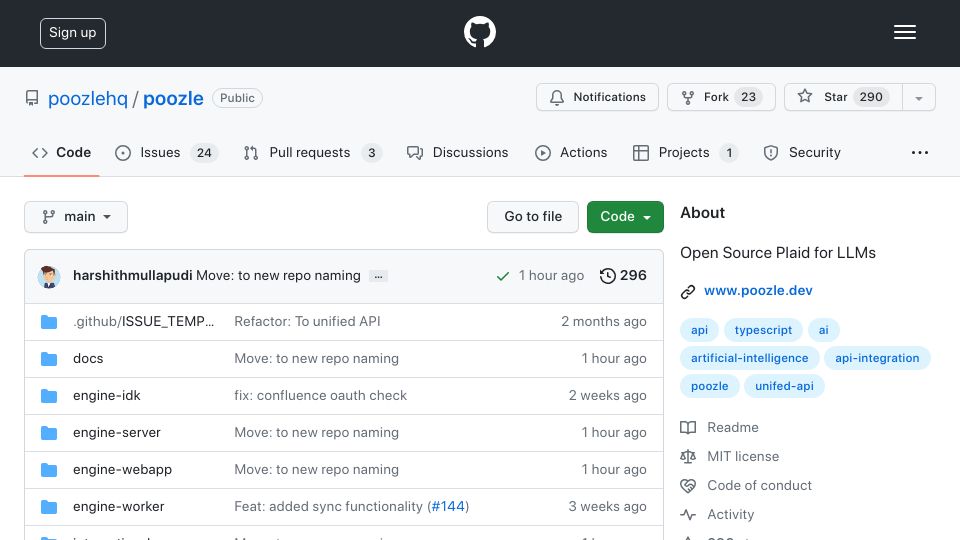Image resolution: width=960 pixels, height=540 pixels.
Task: Switch to the Code tab
Action: click(61, 152)
